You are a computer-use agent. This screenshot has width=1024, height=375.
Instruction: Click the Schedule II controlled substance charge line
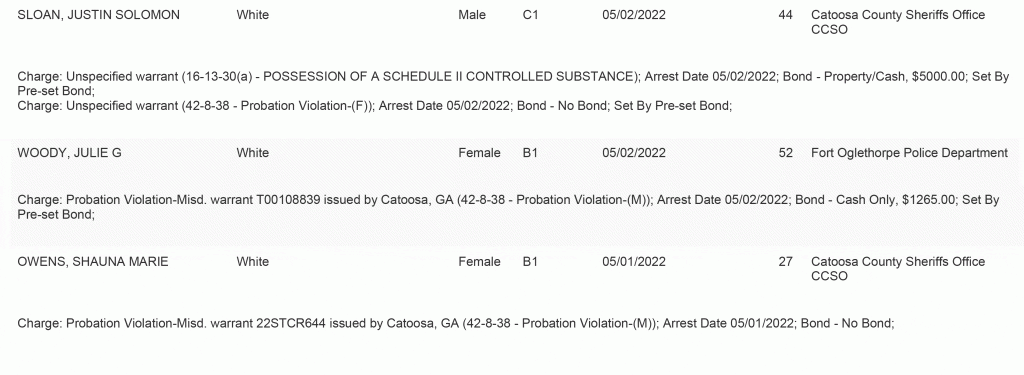coord(513,84)
